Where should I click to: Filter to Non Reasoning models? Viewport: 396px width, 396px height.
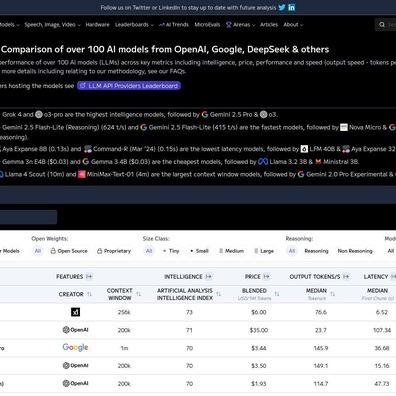(355, 251)
